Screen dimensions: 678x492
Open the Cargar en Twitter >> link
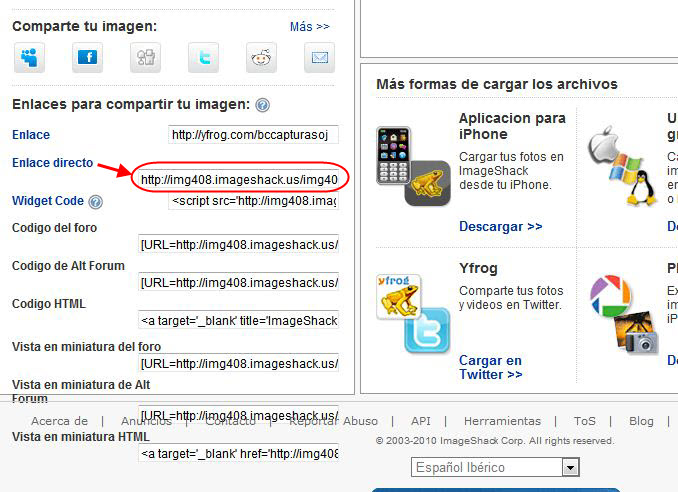point(490,367)
